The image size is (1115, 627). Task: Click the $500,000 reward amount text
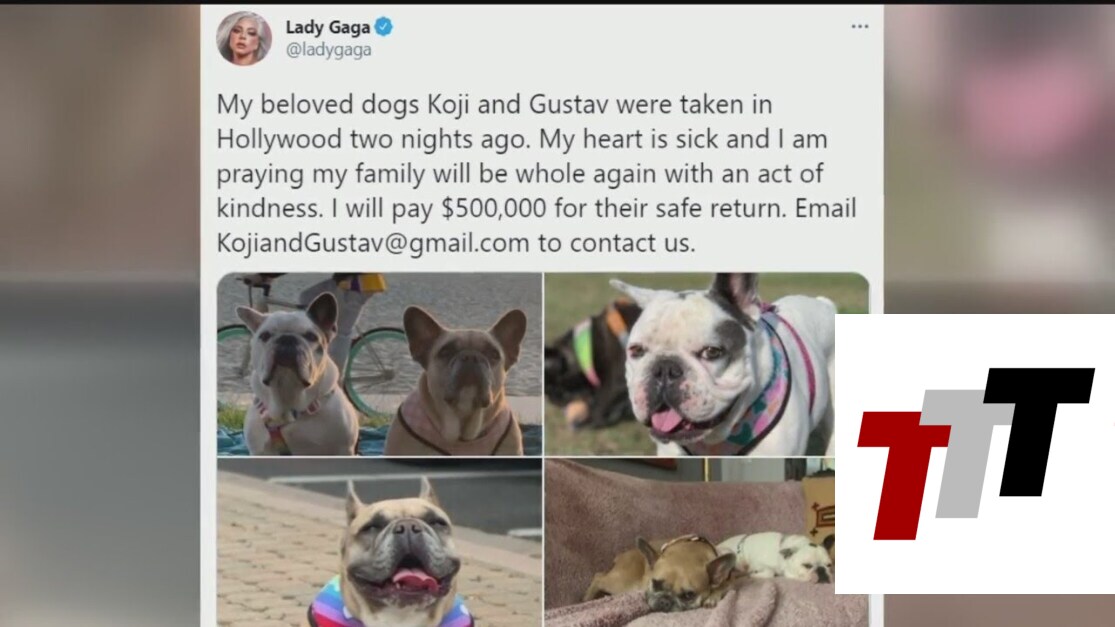(494, 208)
